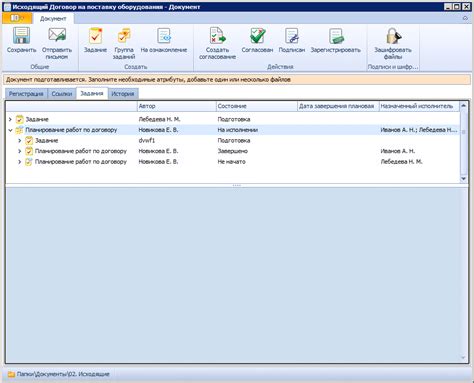Click the task icon in Лебедева Н. М. row
This screenshot has height=383, width=474.
(x=20, y=119)
